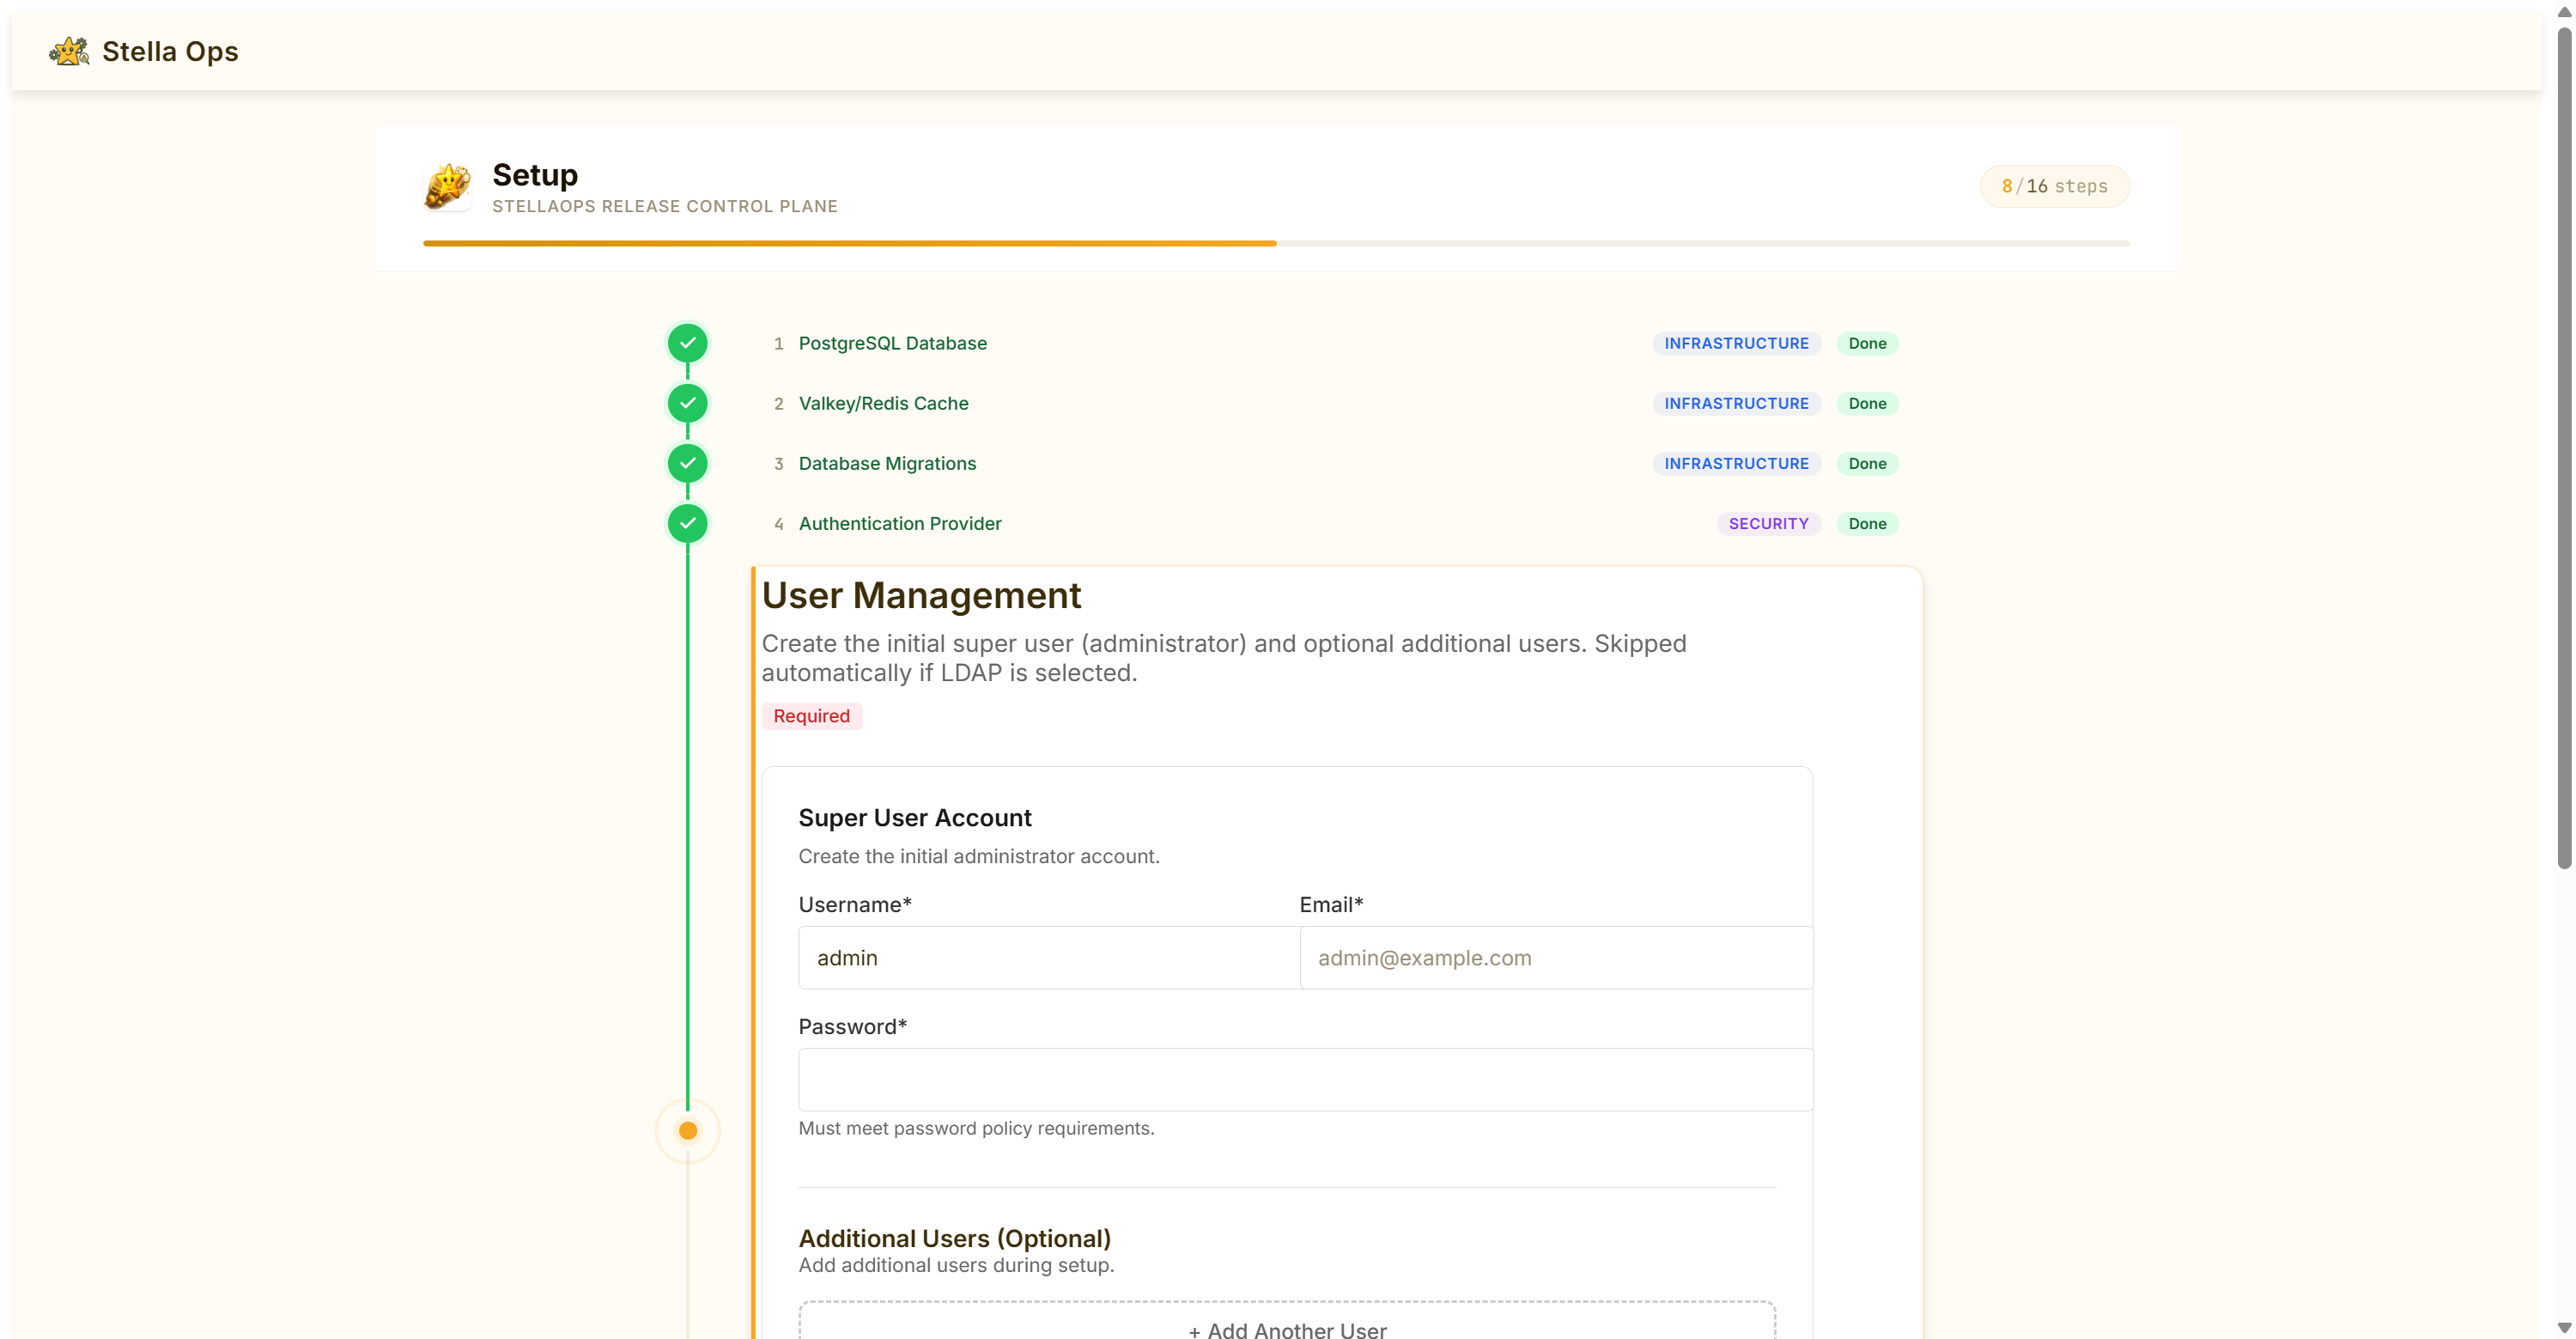
Task: Click green checkmark for PostgreSQL Database step
Action: coord(687,343)
